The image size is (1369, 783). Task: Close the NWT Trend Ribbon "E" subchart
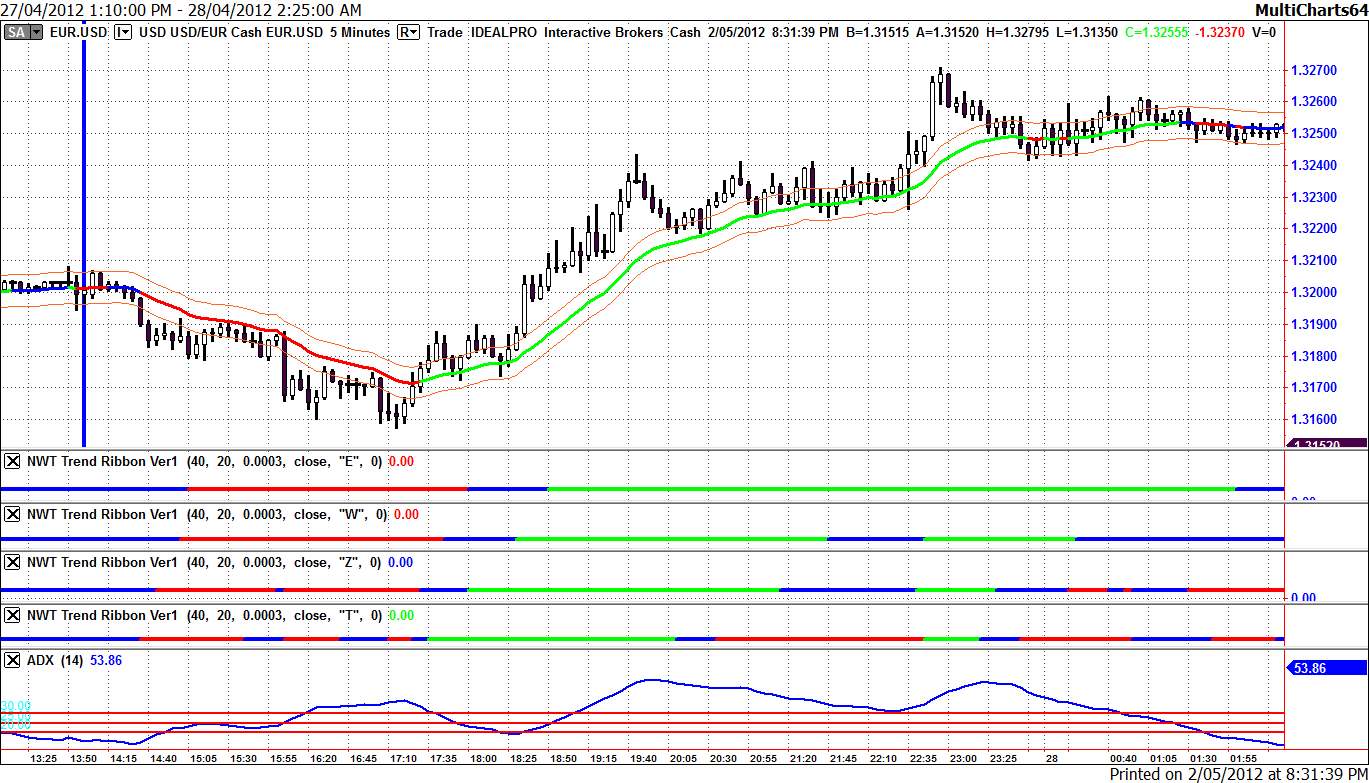(x=12, y=461)
